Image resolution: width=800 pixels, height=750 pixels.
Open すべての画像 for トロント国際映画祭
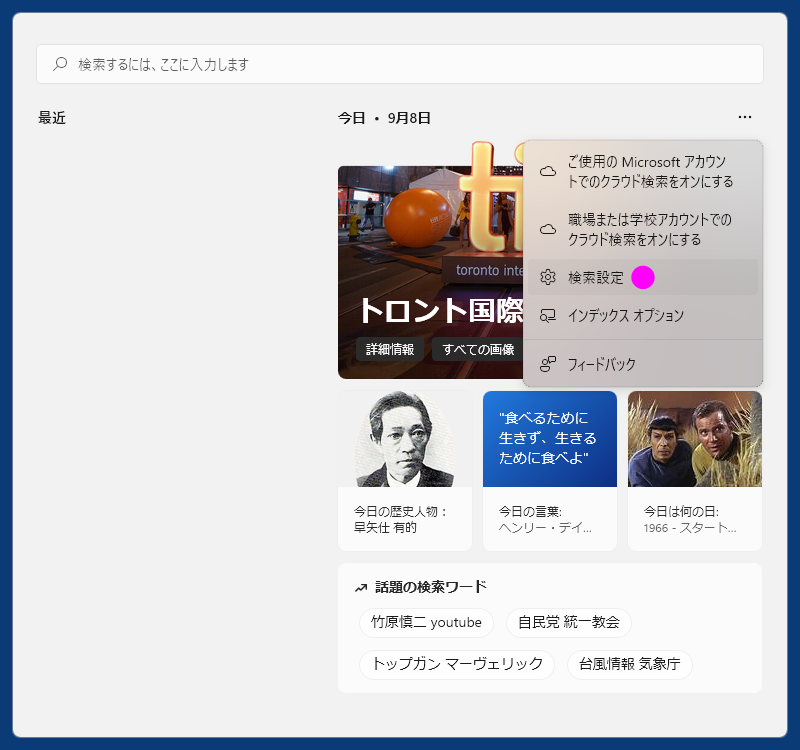coord(478,350)
